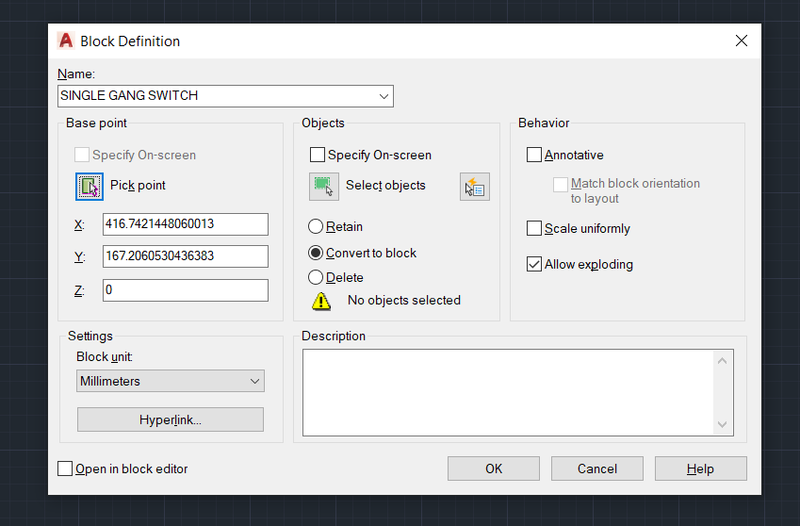Click the yellow warning triangle icon
Screen dimensions: 800x526
coord(321,301)
